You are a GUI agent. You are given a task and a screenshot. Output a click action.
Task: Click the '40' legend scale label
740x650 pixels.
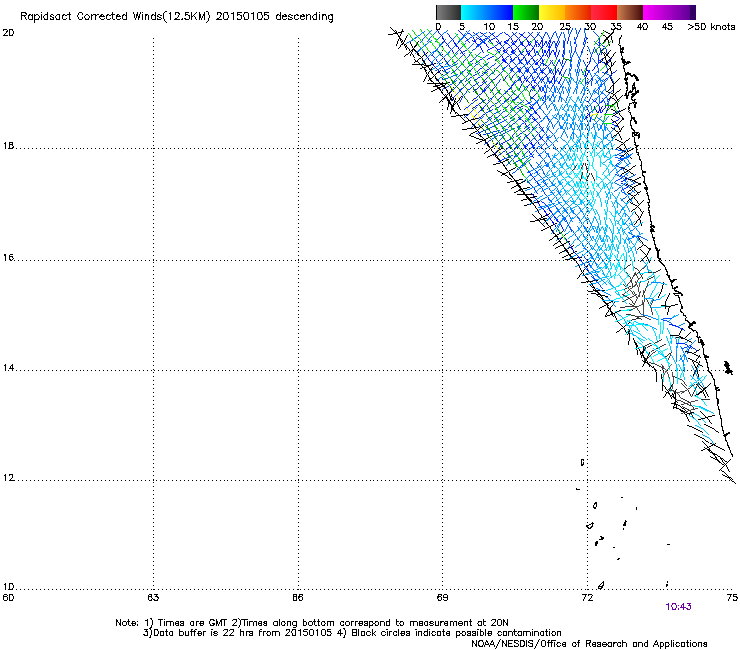point(642,27)
